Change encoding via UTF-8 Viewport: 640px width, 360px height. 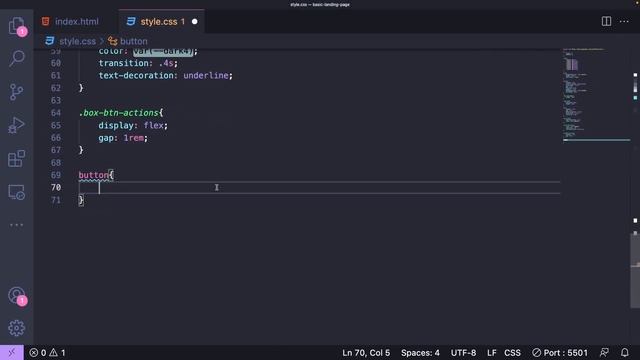(463, 353)
